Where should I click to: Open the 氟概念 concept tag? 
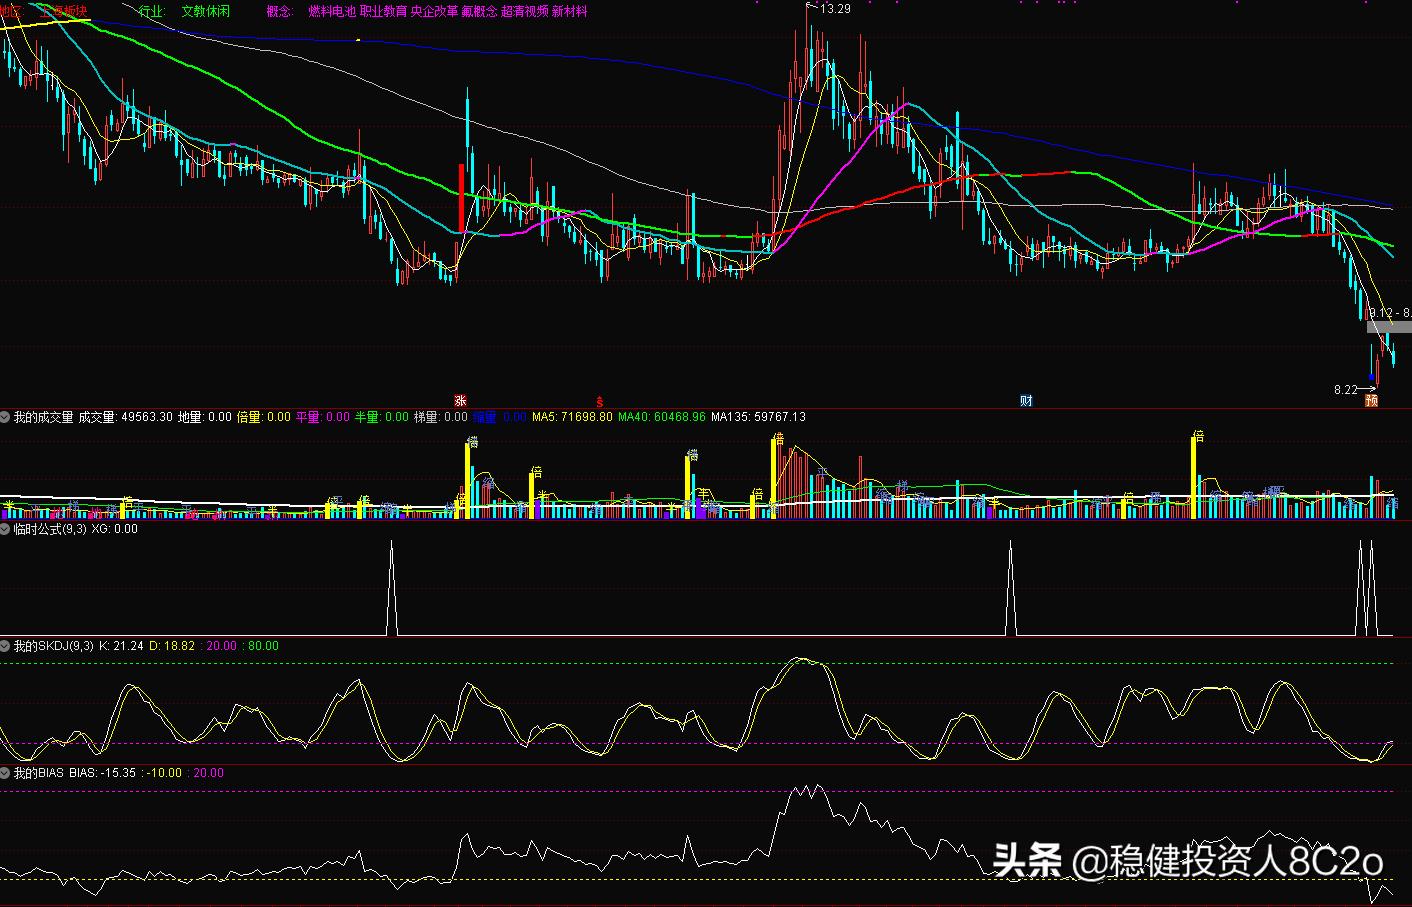click(479, 12)
